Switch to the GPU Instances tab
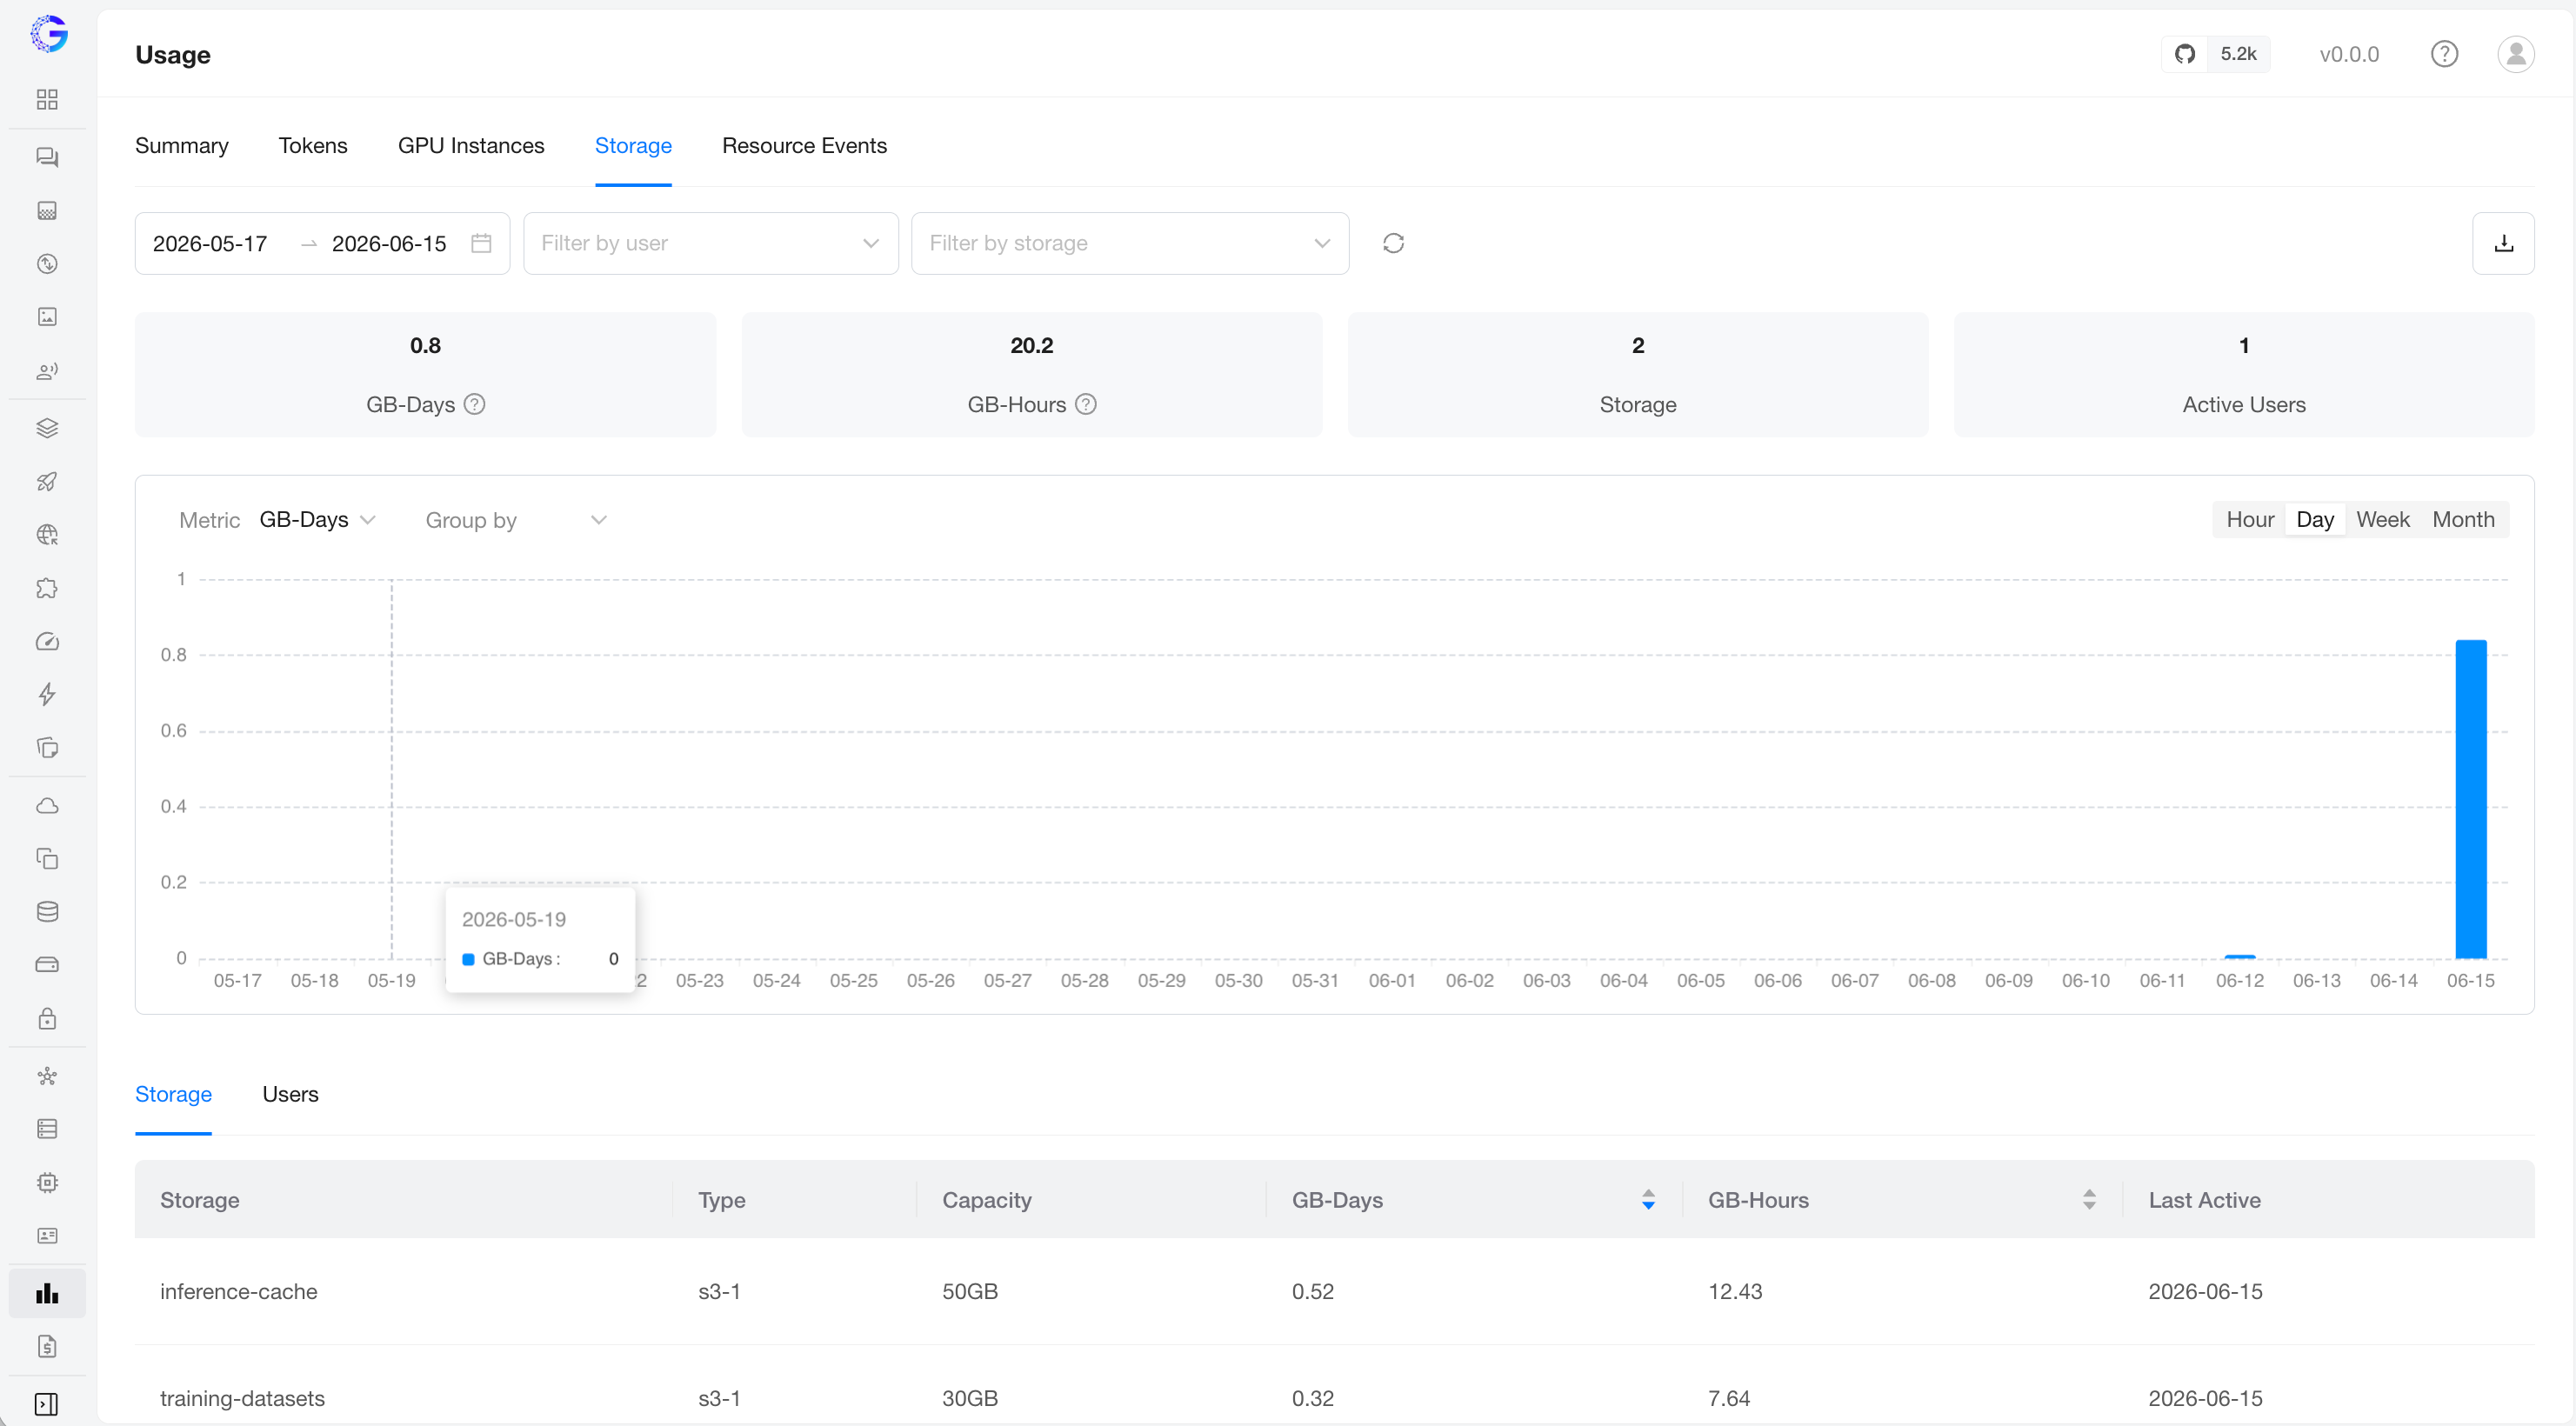This screenshot has height=1426, width=2576. pos(471,145)
